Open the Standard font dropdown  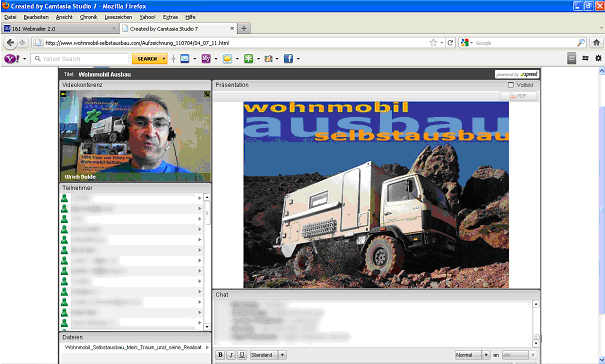pos(268,355)
